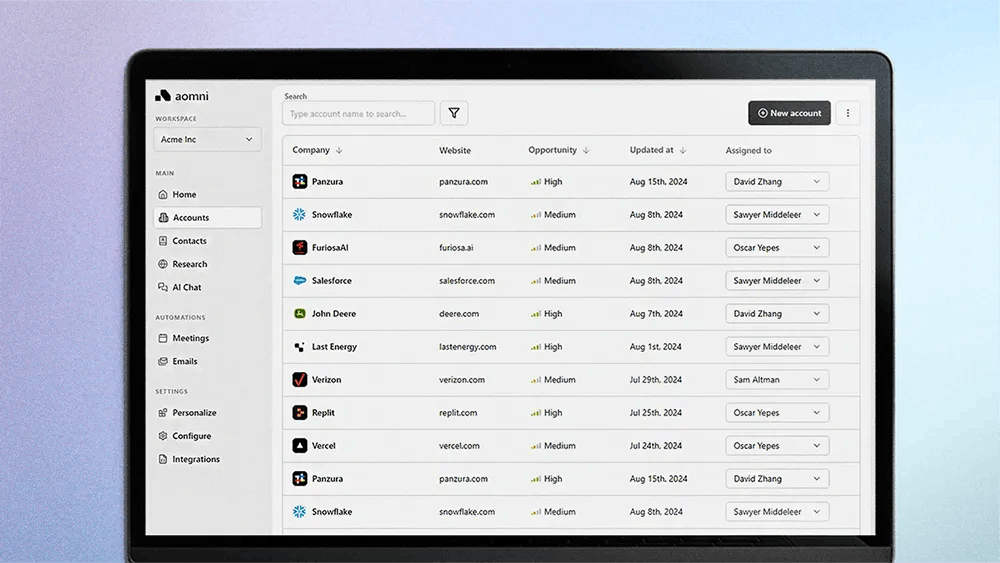The image size is (1000, 563).
Task: Open the Sam Altman dropdown for Verizon
Action: [x=777, y=379]
